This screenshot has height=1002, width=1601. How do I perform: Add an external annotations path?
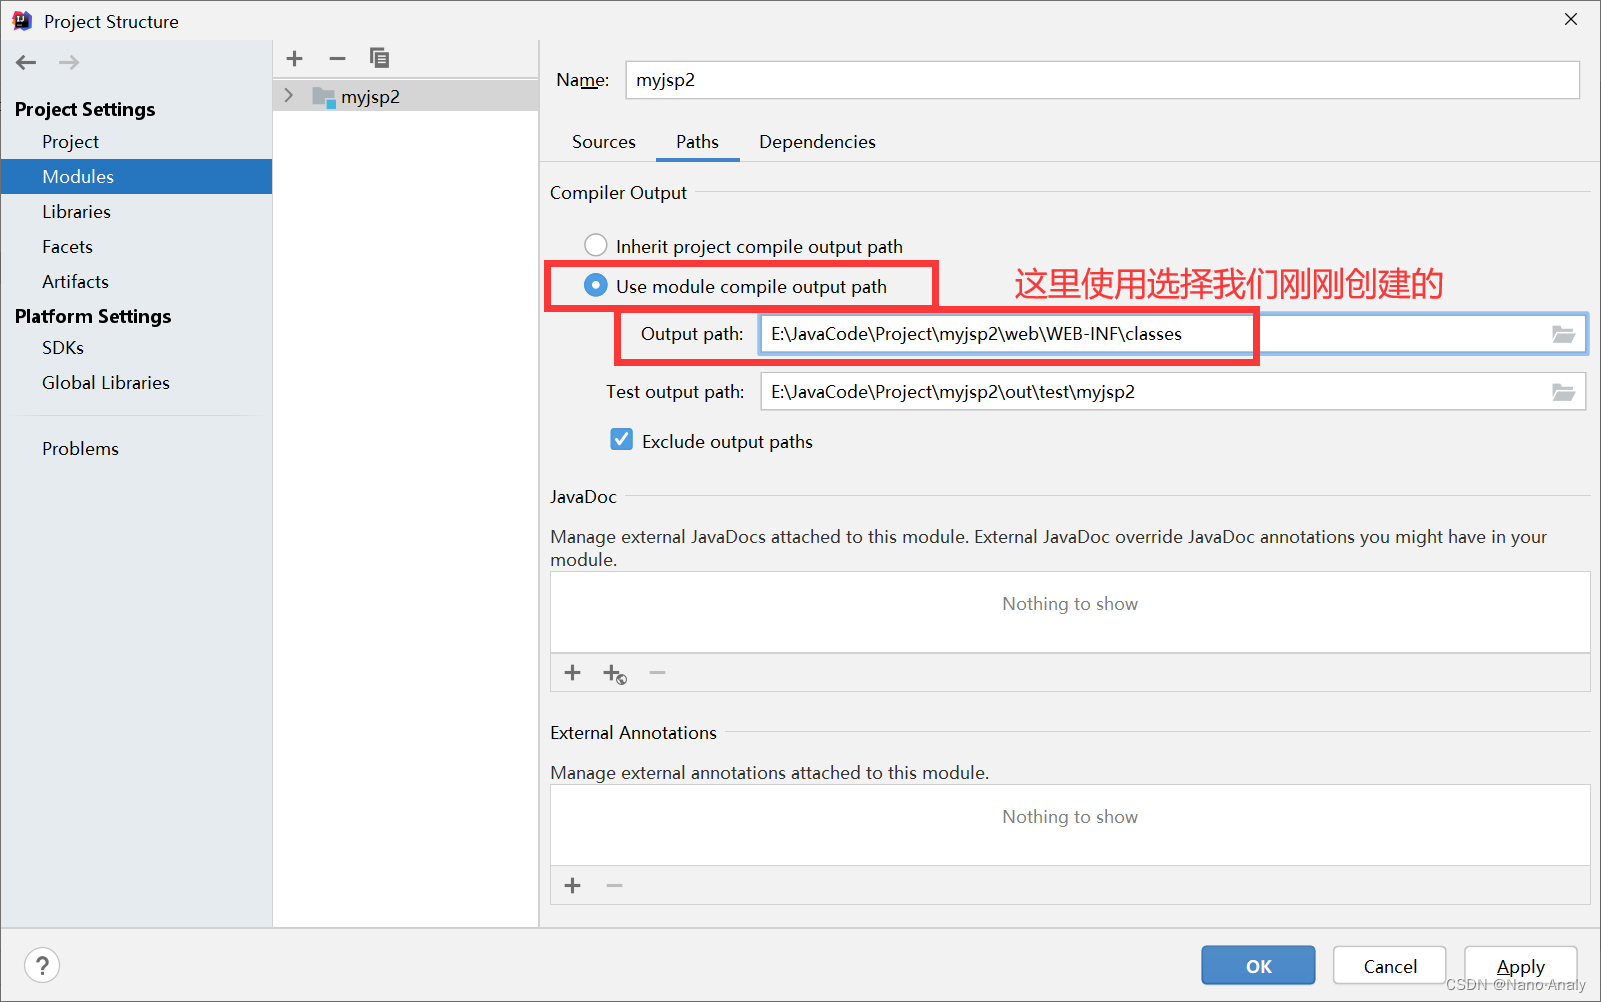click(x=573, y=886)
